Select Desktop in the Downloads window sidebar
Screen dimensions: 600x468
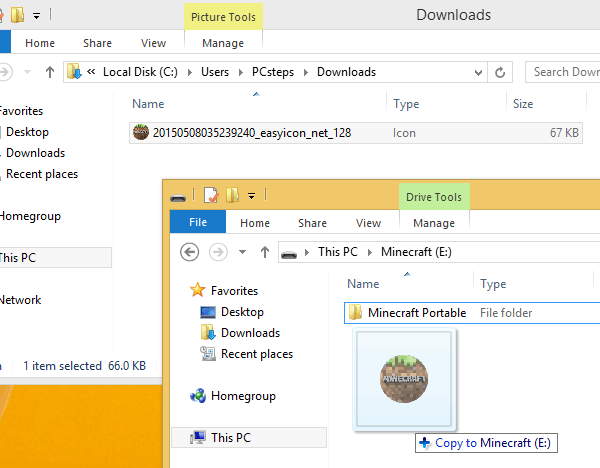(28, 132)
